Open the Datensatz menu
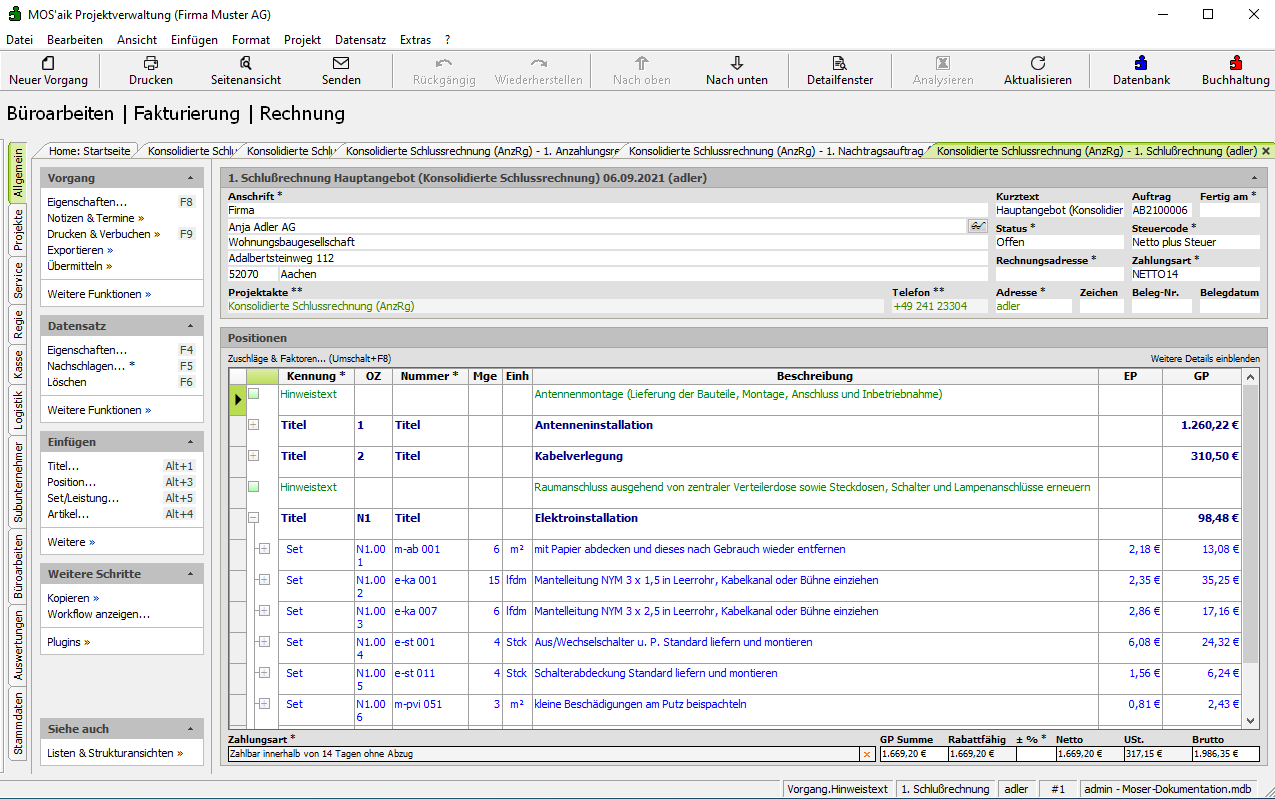 (x=360, y=40)
